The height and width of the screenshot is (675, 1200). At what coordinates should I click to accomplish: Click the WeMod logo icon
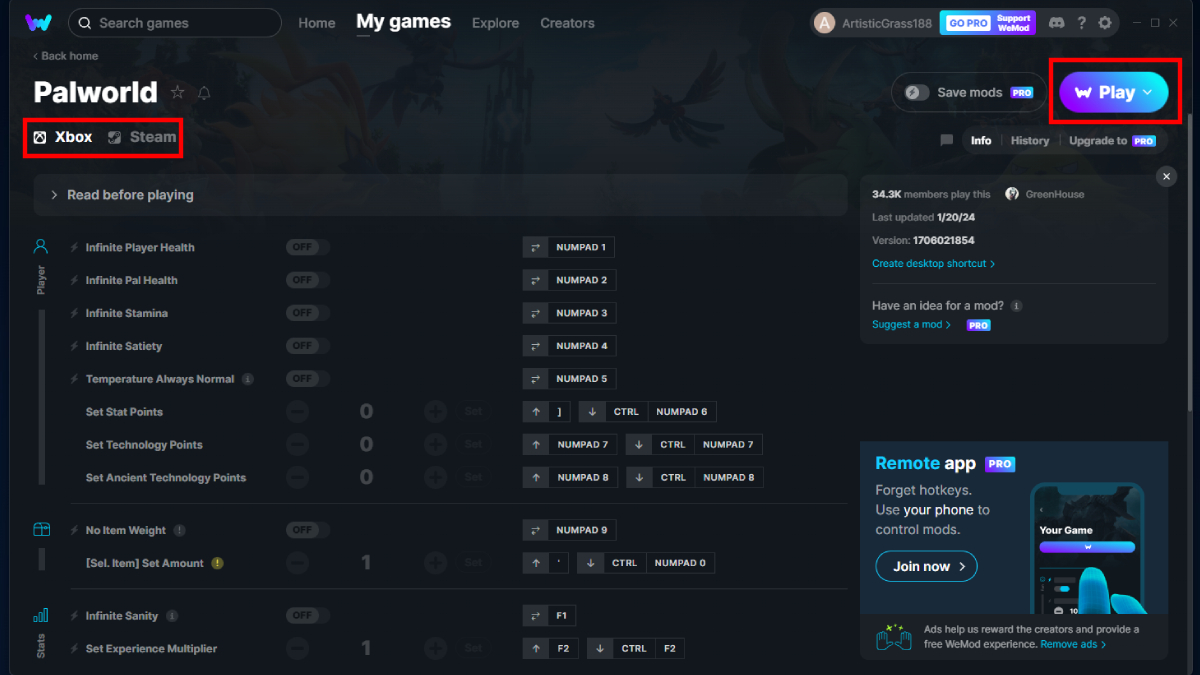tap(38, 23)
